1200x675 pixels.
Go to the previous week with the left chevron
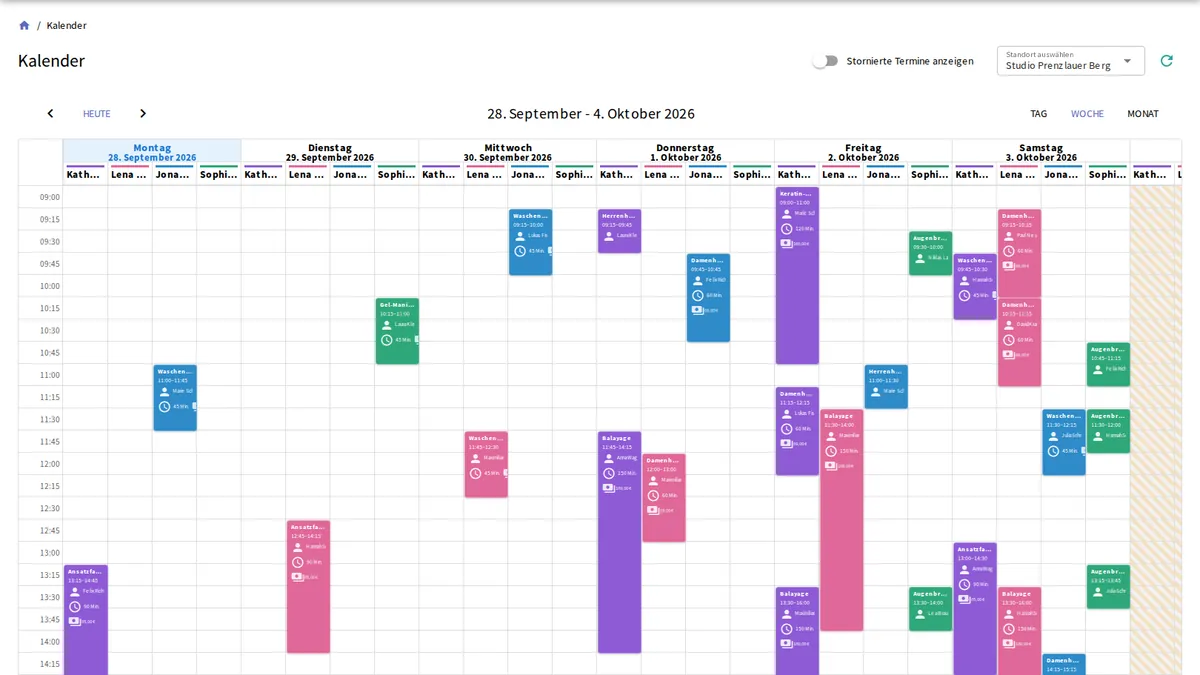50,114
